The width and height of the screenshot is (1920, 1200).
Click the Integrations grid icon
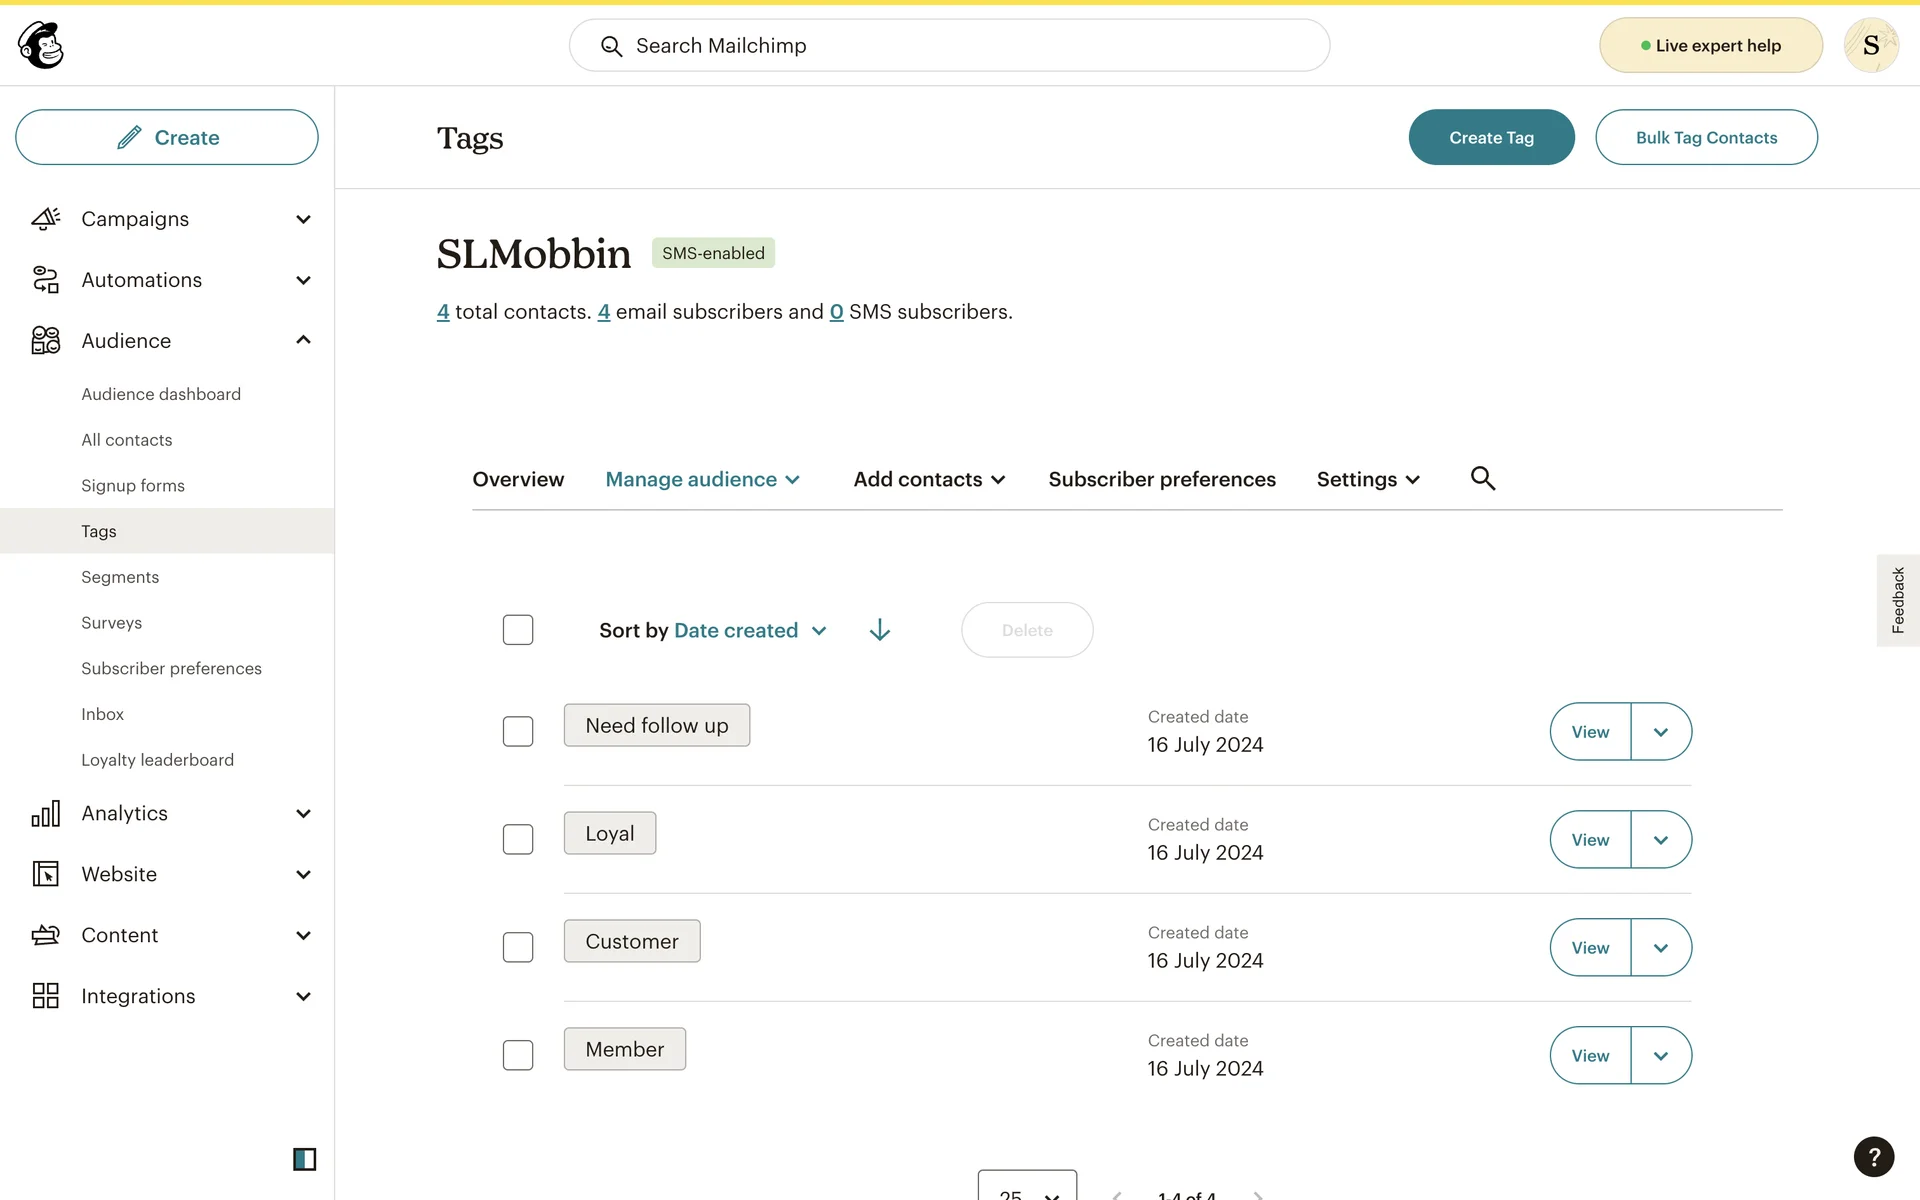coord(46,996)
